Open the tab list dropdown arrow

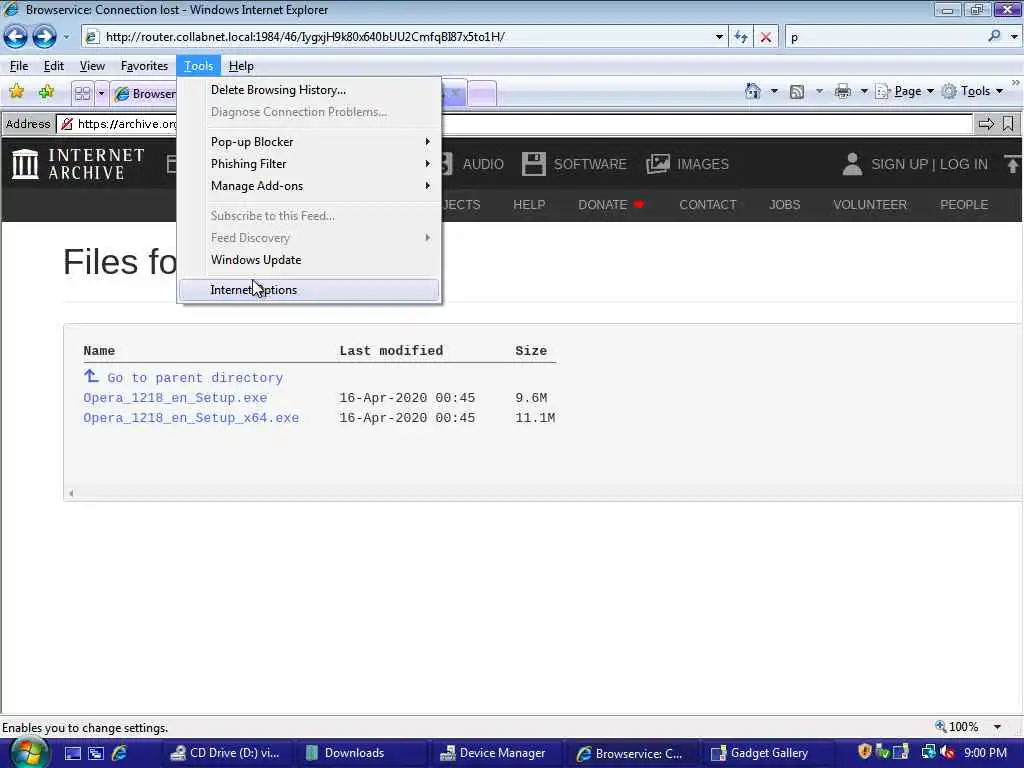coord(101,93)
